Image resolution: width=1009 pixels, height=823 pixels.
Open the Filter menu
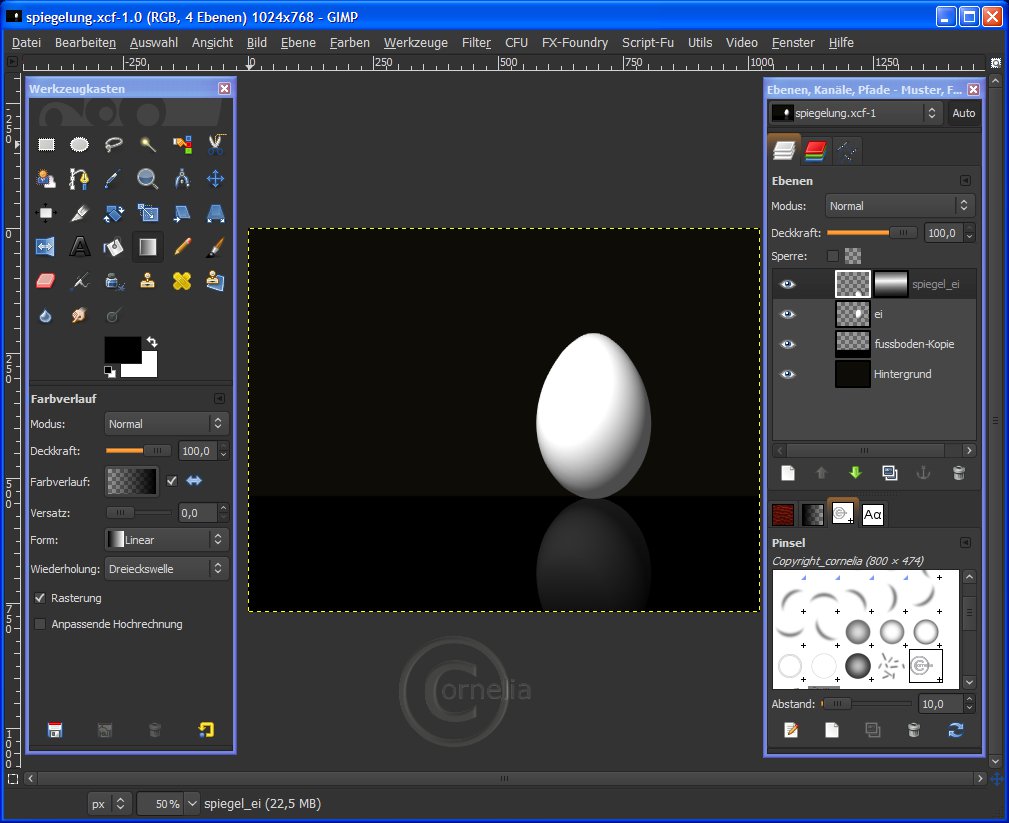[476, 43]
